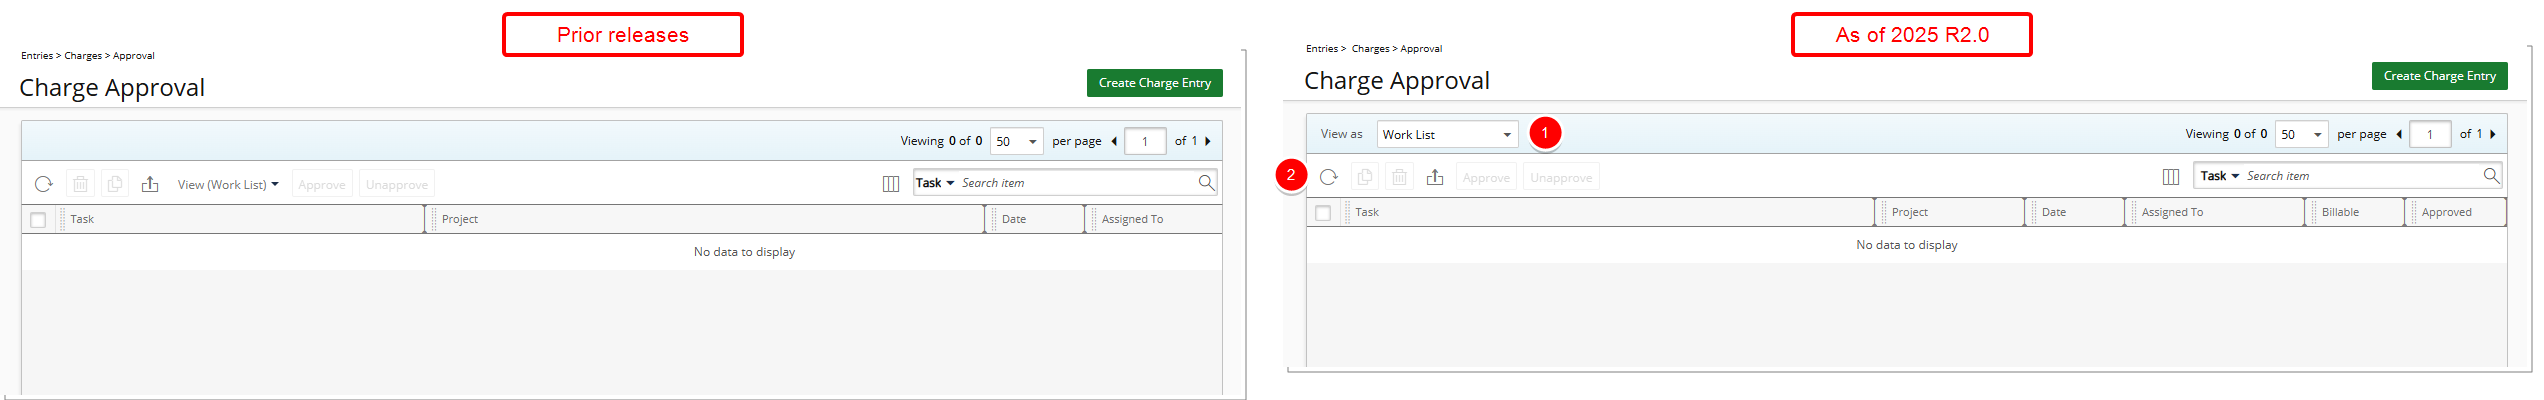Click trash Delete icon in 2025 R2.0 toolbar
This screenshot has width=2544, height=400.
[1400, 177]
